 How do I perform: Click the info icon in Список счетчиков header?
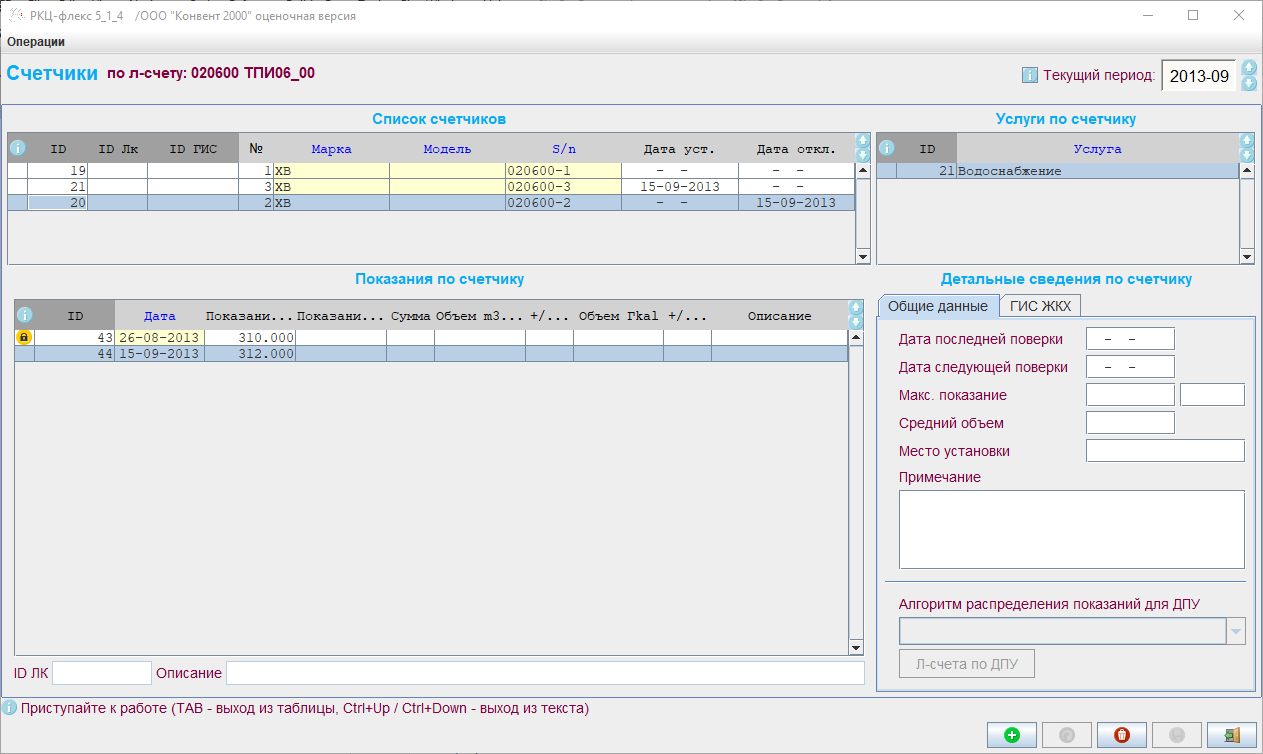coord(17,148)
